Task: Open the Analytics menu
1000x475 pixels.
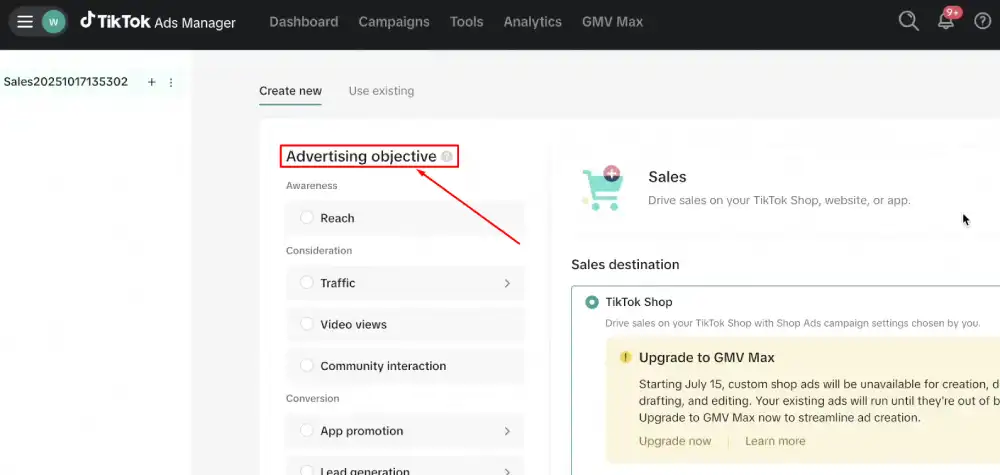Action: [533, 22]
